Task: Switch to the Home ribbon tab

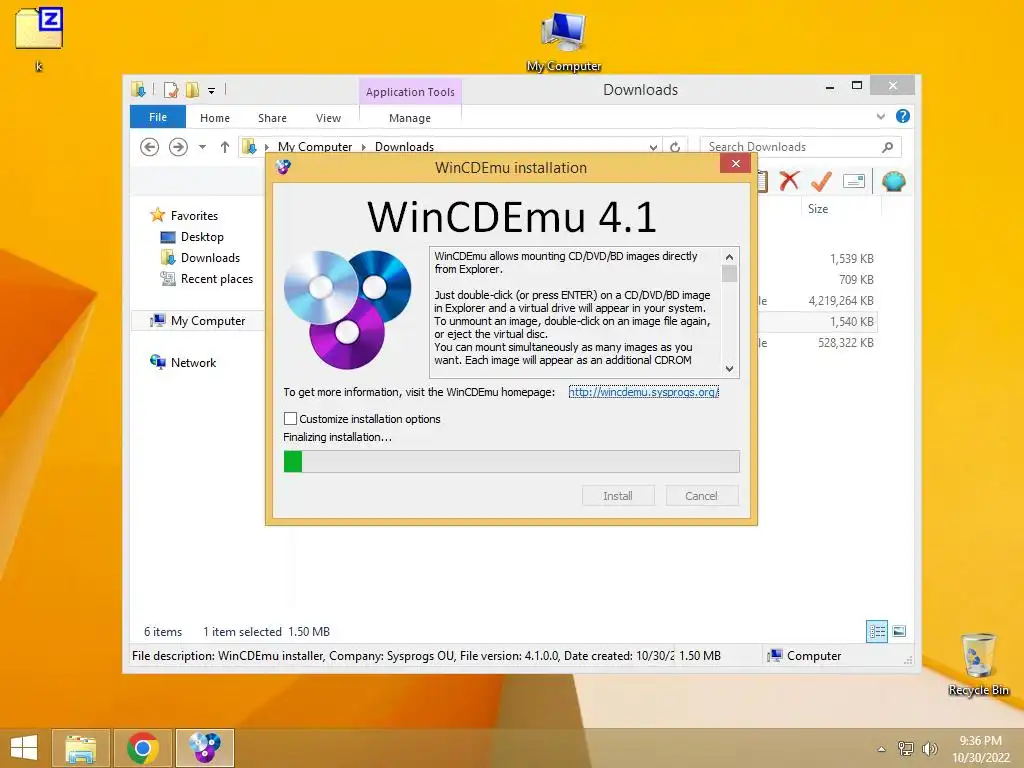Action: [x=215, y=118]
